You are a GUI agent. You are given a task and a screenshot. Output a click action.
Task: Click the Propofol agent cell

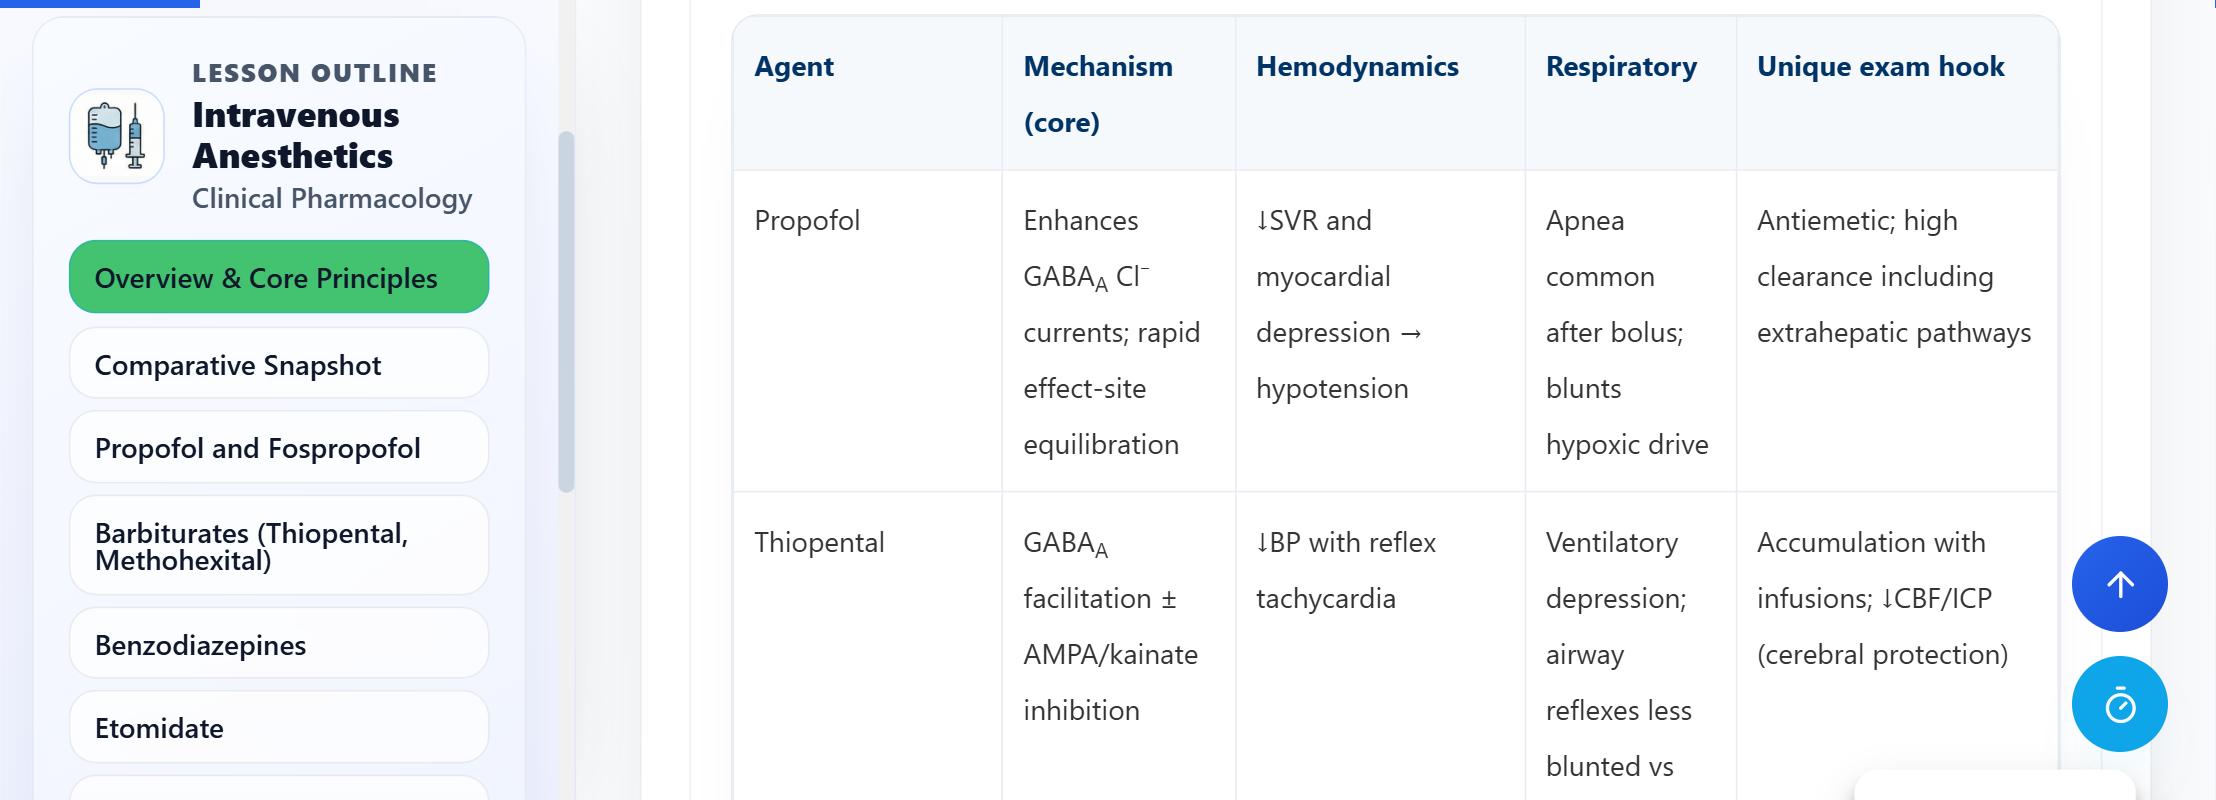(807, 220)
